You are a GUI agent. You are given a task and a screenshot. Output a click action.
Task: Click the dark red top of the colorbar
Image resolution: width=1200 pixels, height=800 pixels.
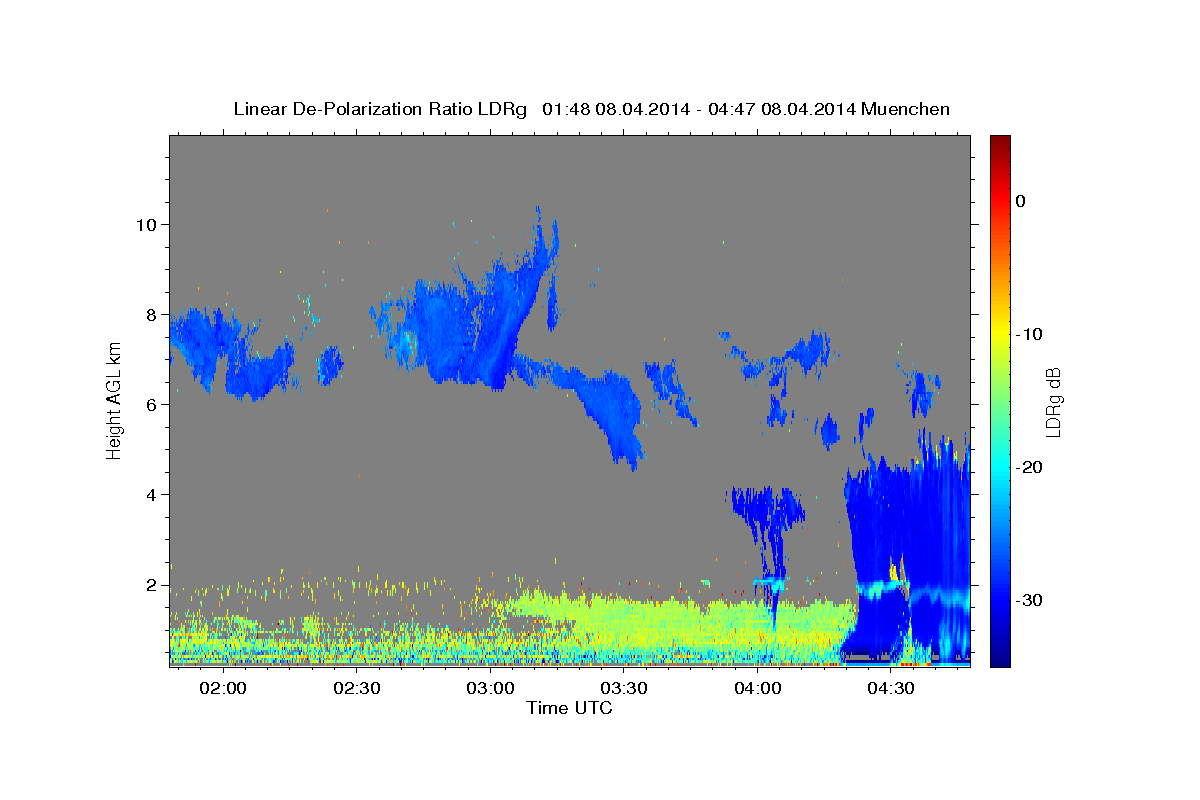pos(1000,142)
